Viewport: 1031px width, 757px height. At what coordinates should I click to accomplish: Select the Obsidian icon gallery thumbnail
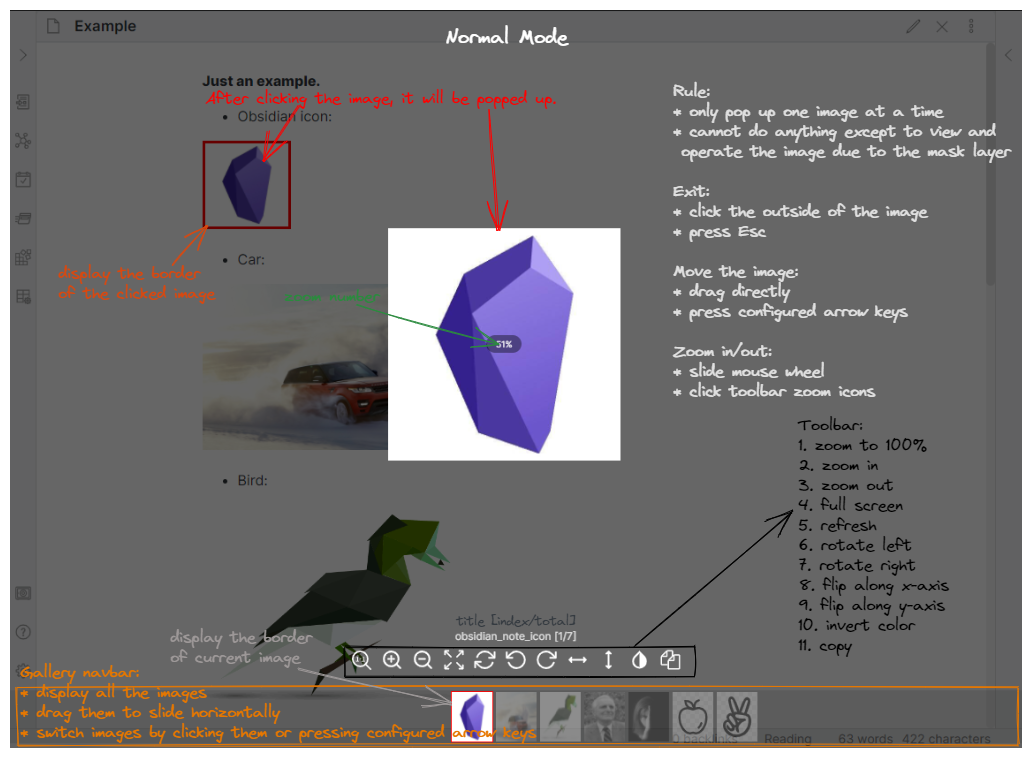point(472,716)
